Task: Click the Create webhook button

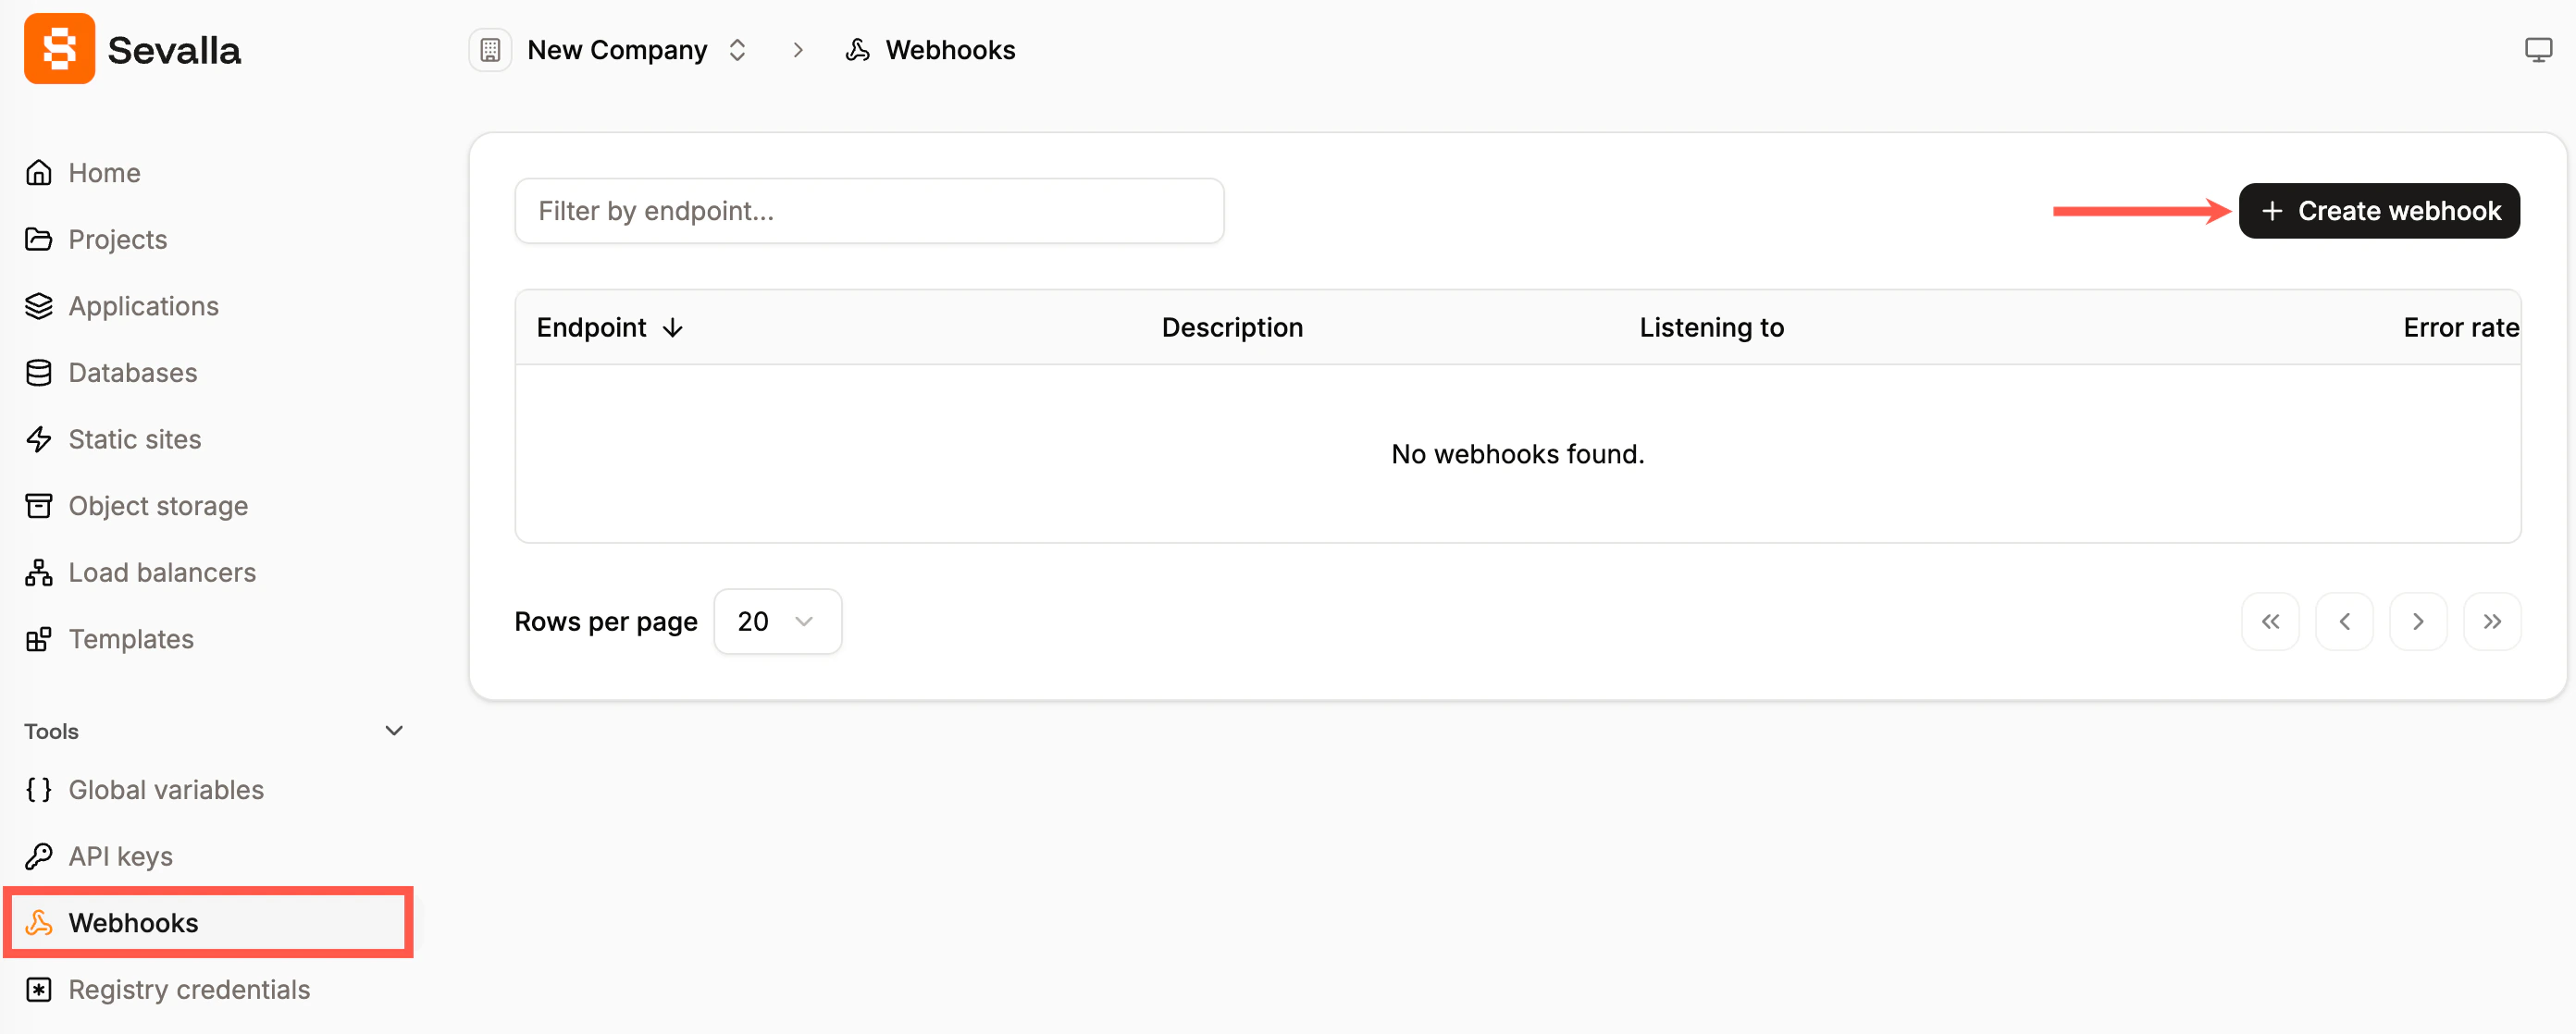Action: click(x=2379, y=210)
